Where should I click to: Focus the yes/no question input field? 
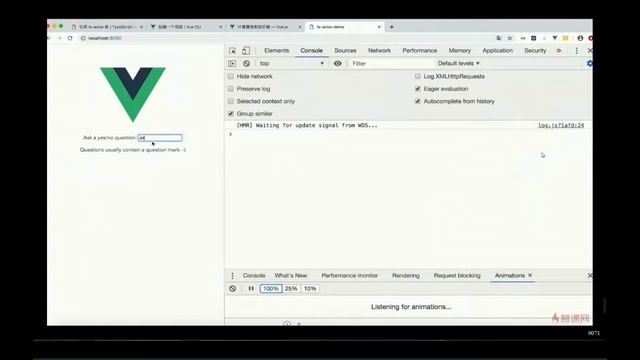tap(160, 138)
